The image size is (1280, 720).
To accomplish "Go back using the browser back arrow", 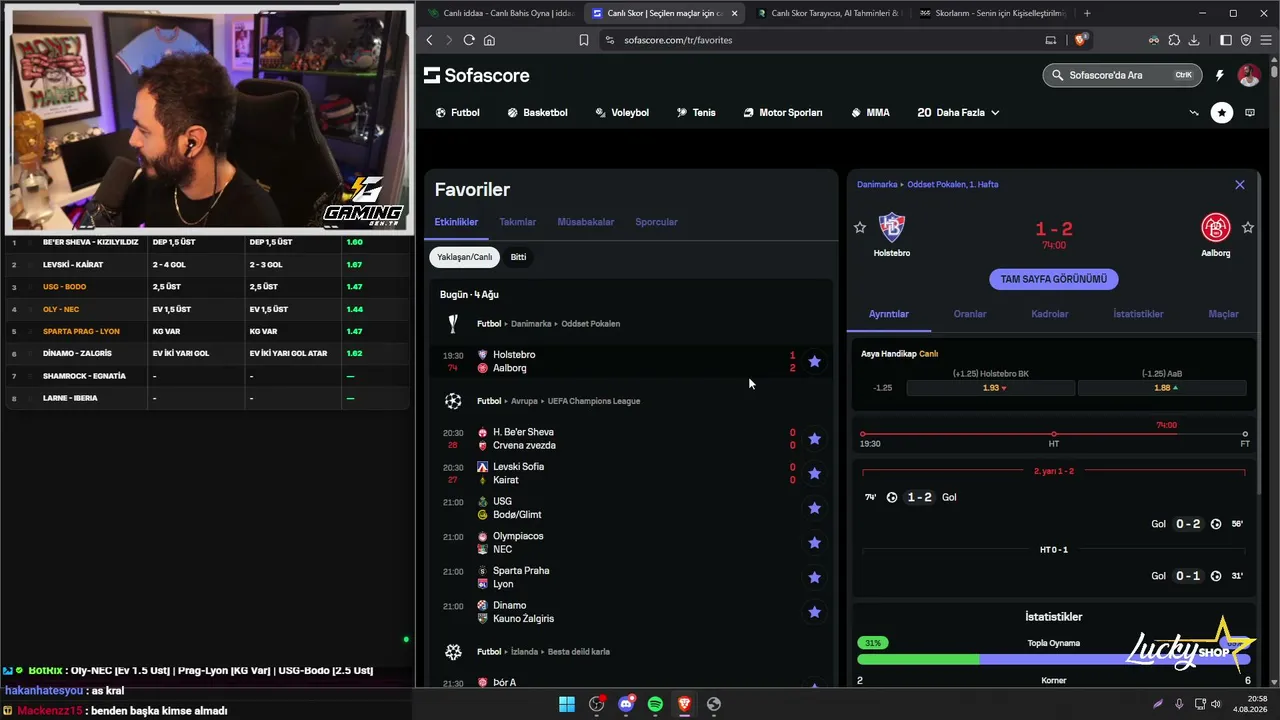I will pyautogui.click(x=430, y=40).
